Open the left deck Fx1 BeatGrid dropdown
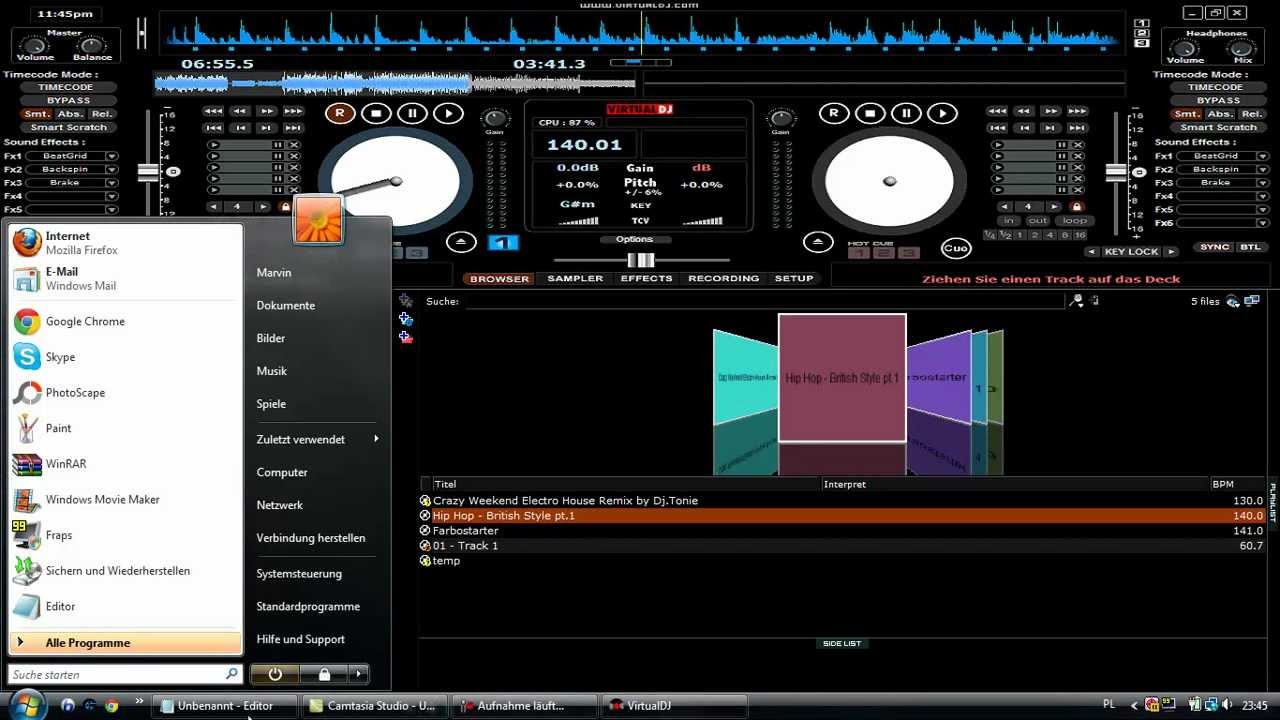This screenshot has width=1280, height=720. (x=112, y=156)
